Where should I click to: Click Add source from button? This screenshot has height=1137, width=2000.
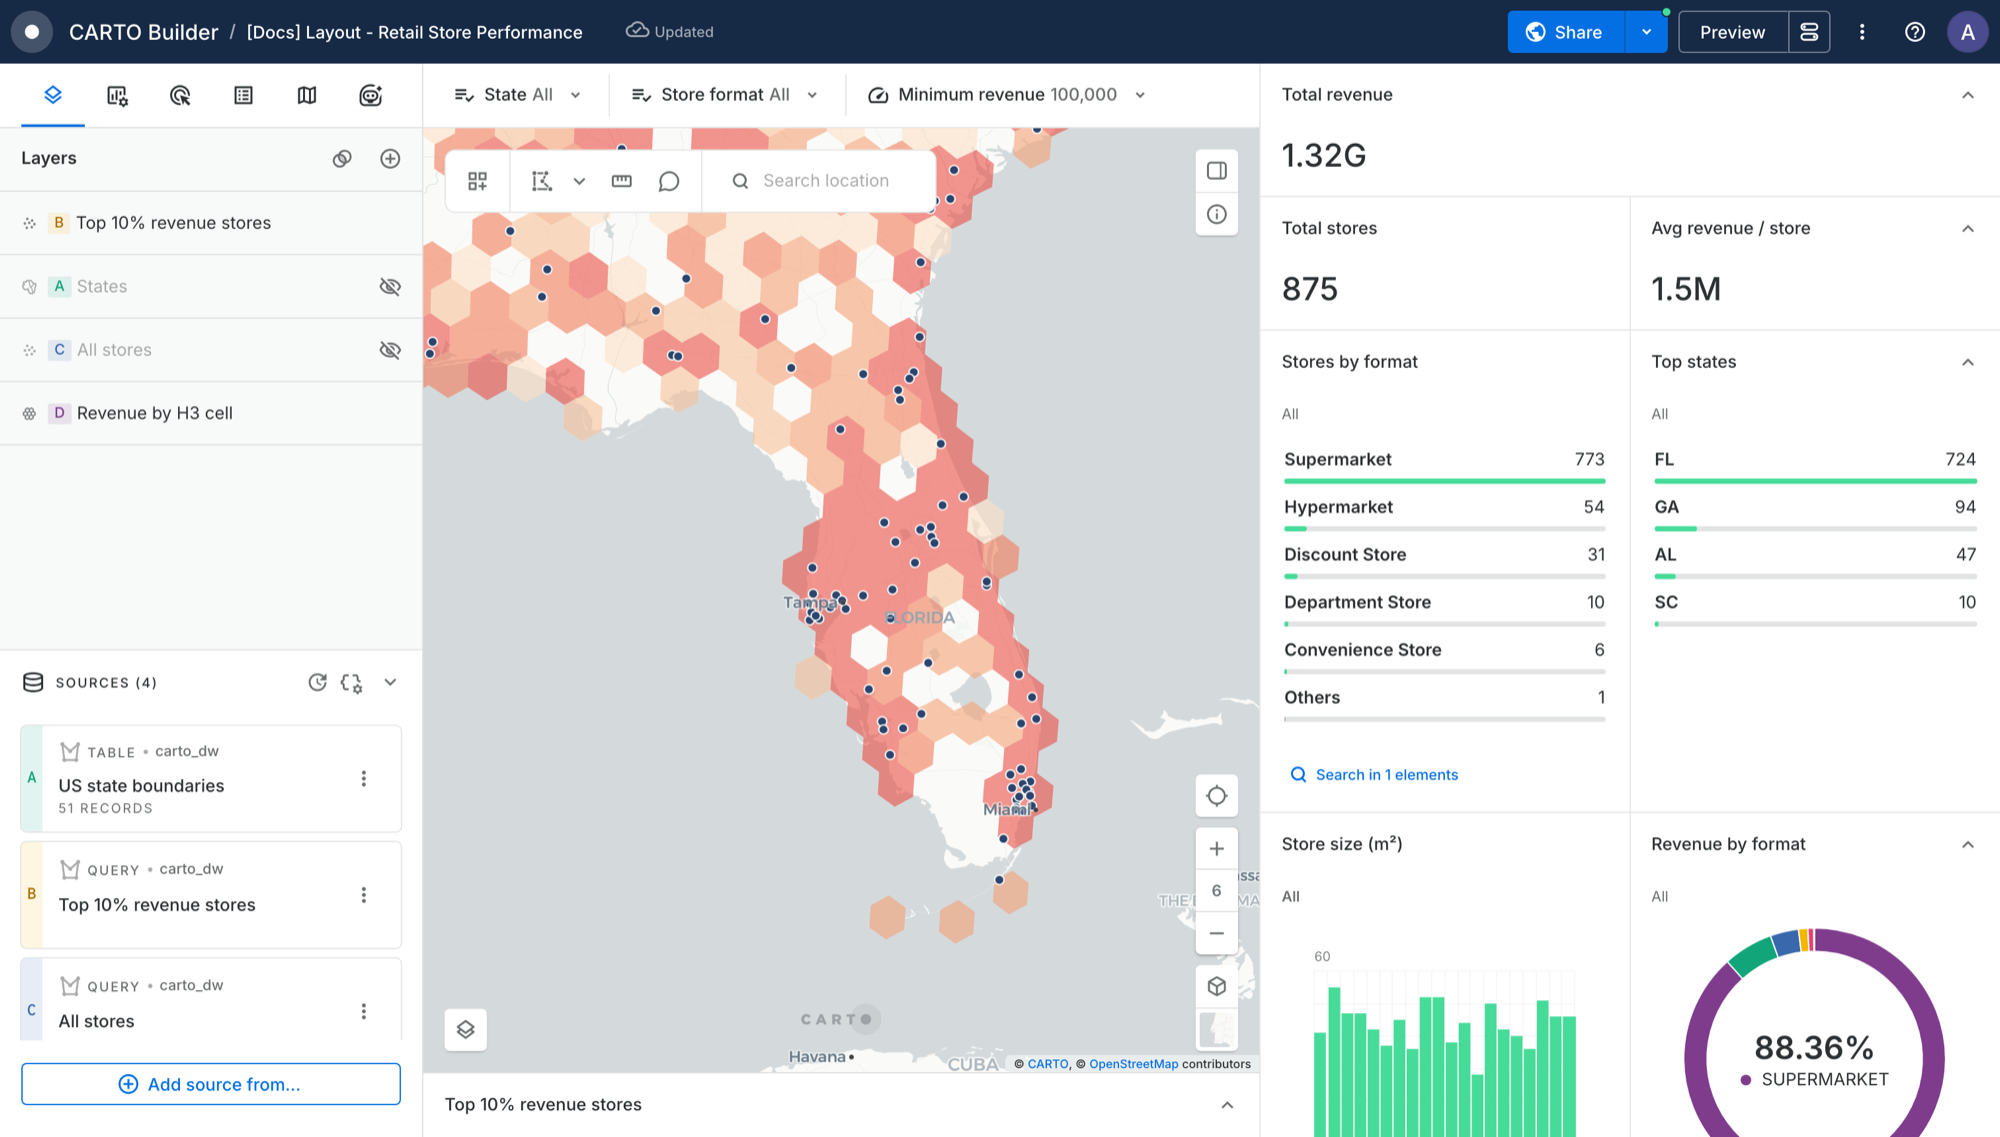(x=211, y=1084)
